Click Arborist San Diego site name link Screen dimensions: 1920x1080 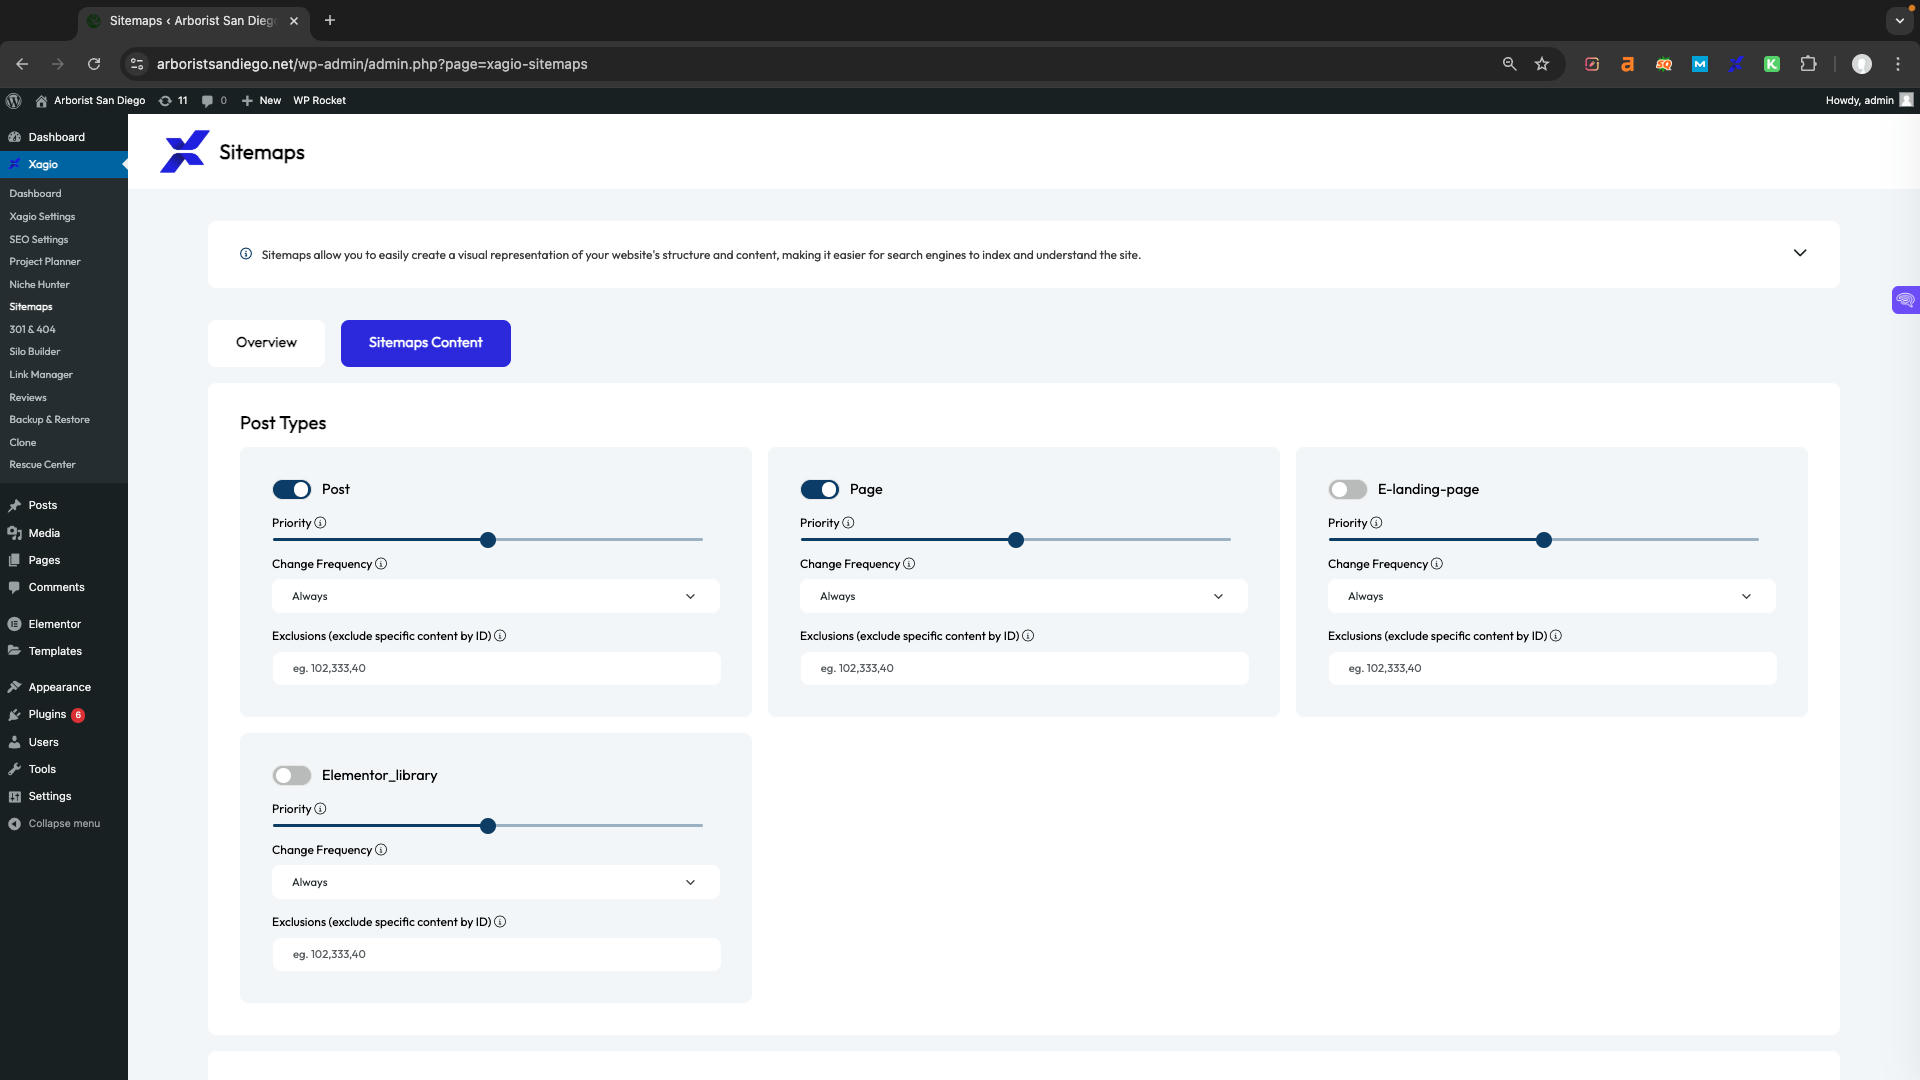click(x=90, y=100)
